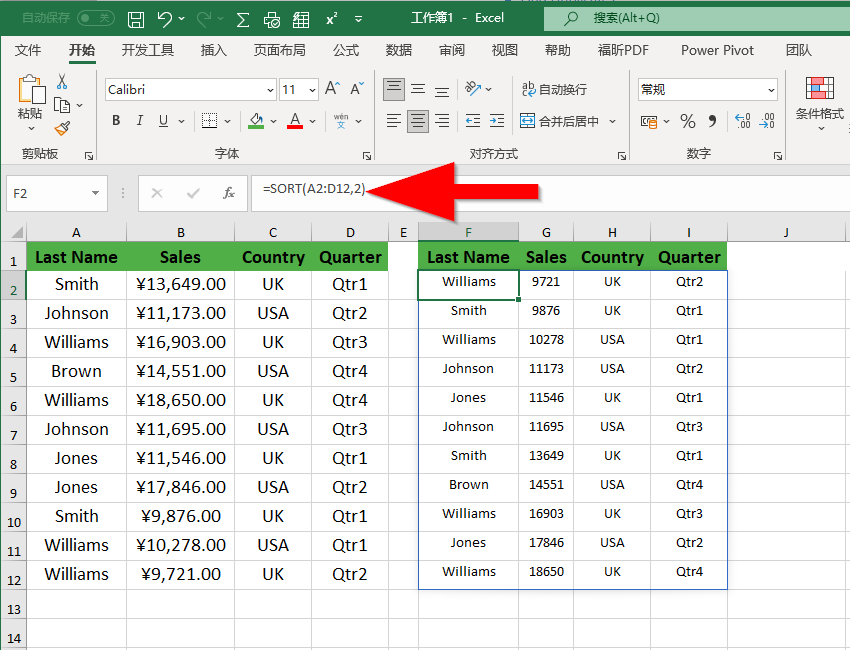The image size is (850, 650).
Task: Click the superscript x² icon
Action: 331,20
